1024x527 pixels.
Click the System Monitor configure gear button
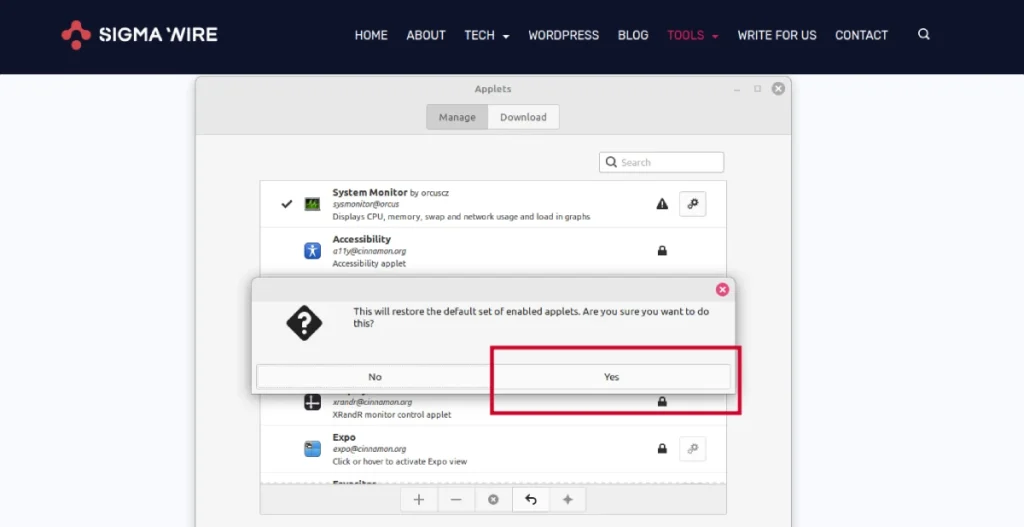click(x=693, y=204)
